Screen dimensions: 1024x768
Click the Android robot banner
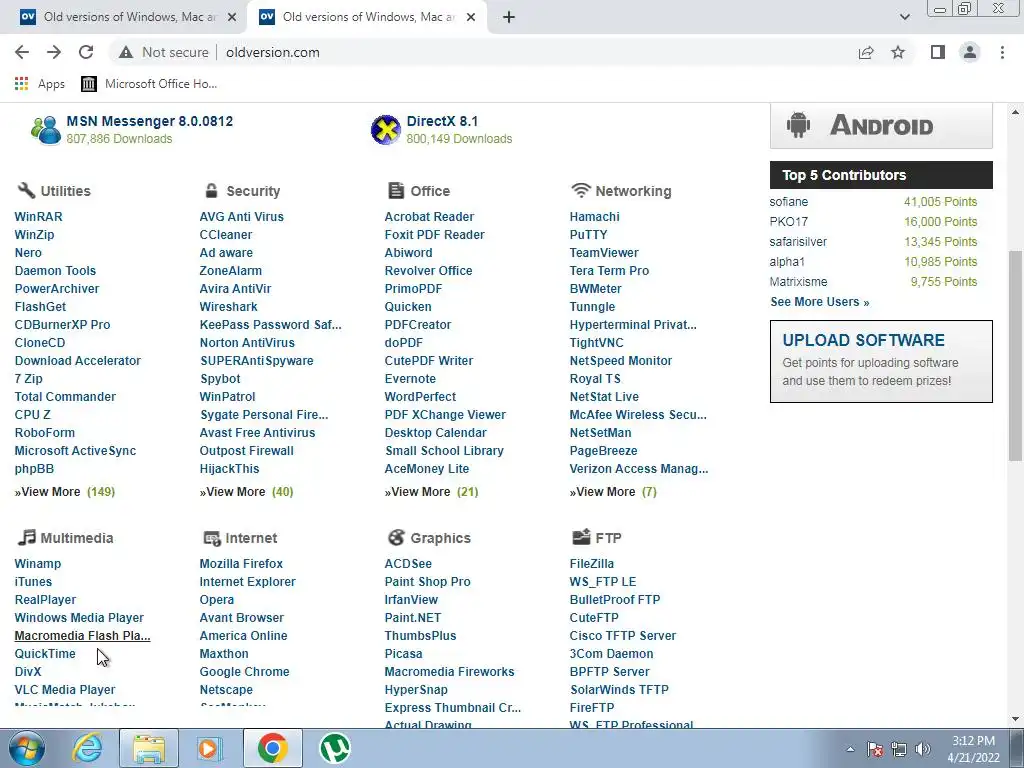[881, 125]
